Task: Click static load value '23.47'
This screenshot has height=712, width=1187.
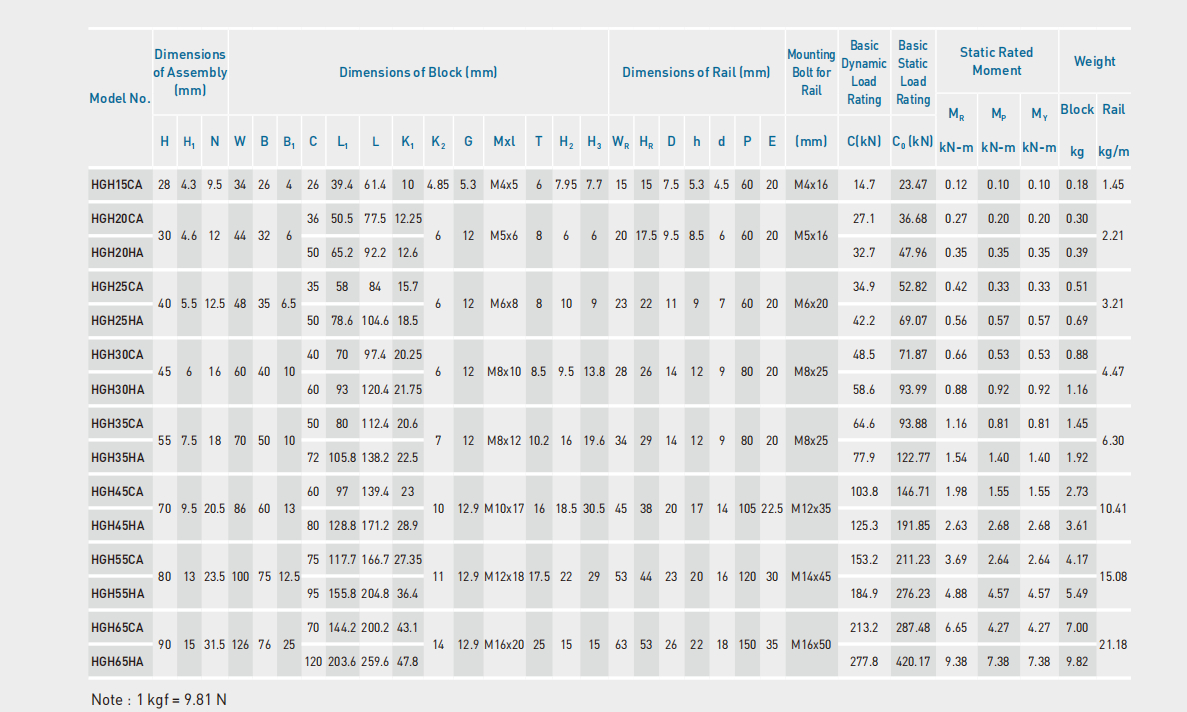Action: click(913, 185)
